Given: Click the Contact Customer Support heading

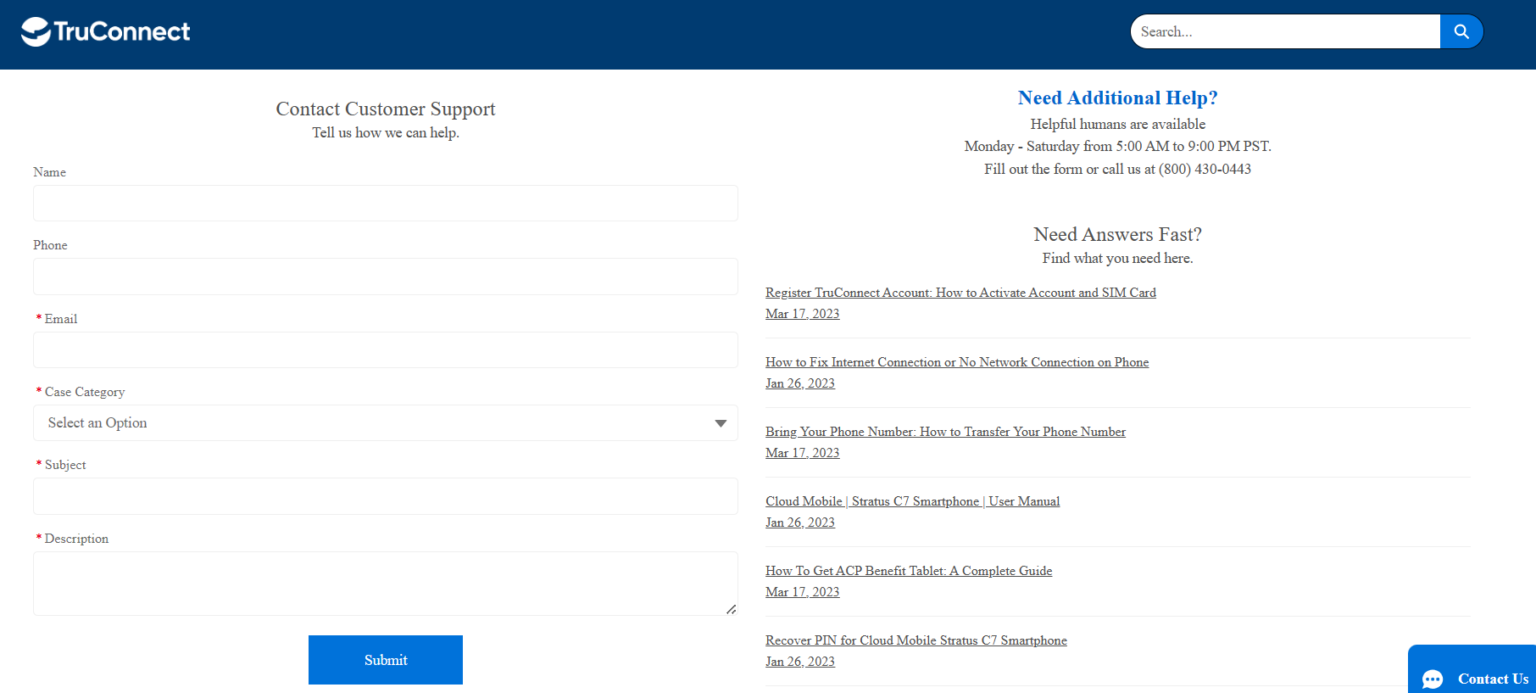Looking at the screenshot, I should click(385, 109).
